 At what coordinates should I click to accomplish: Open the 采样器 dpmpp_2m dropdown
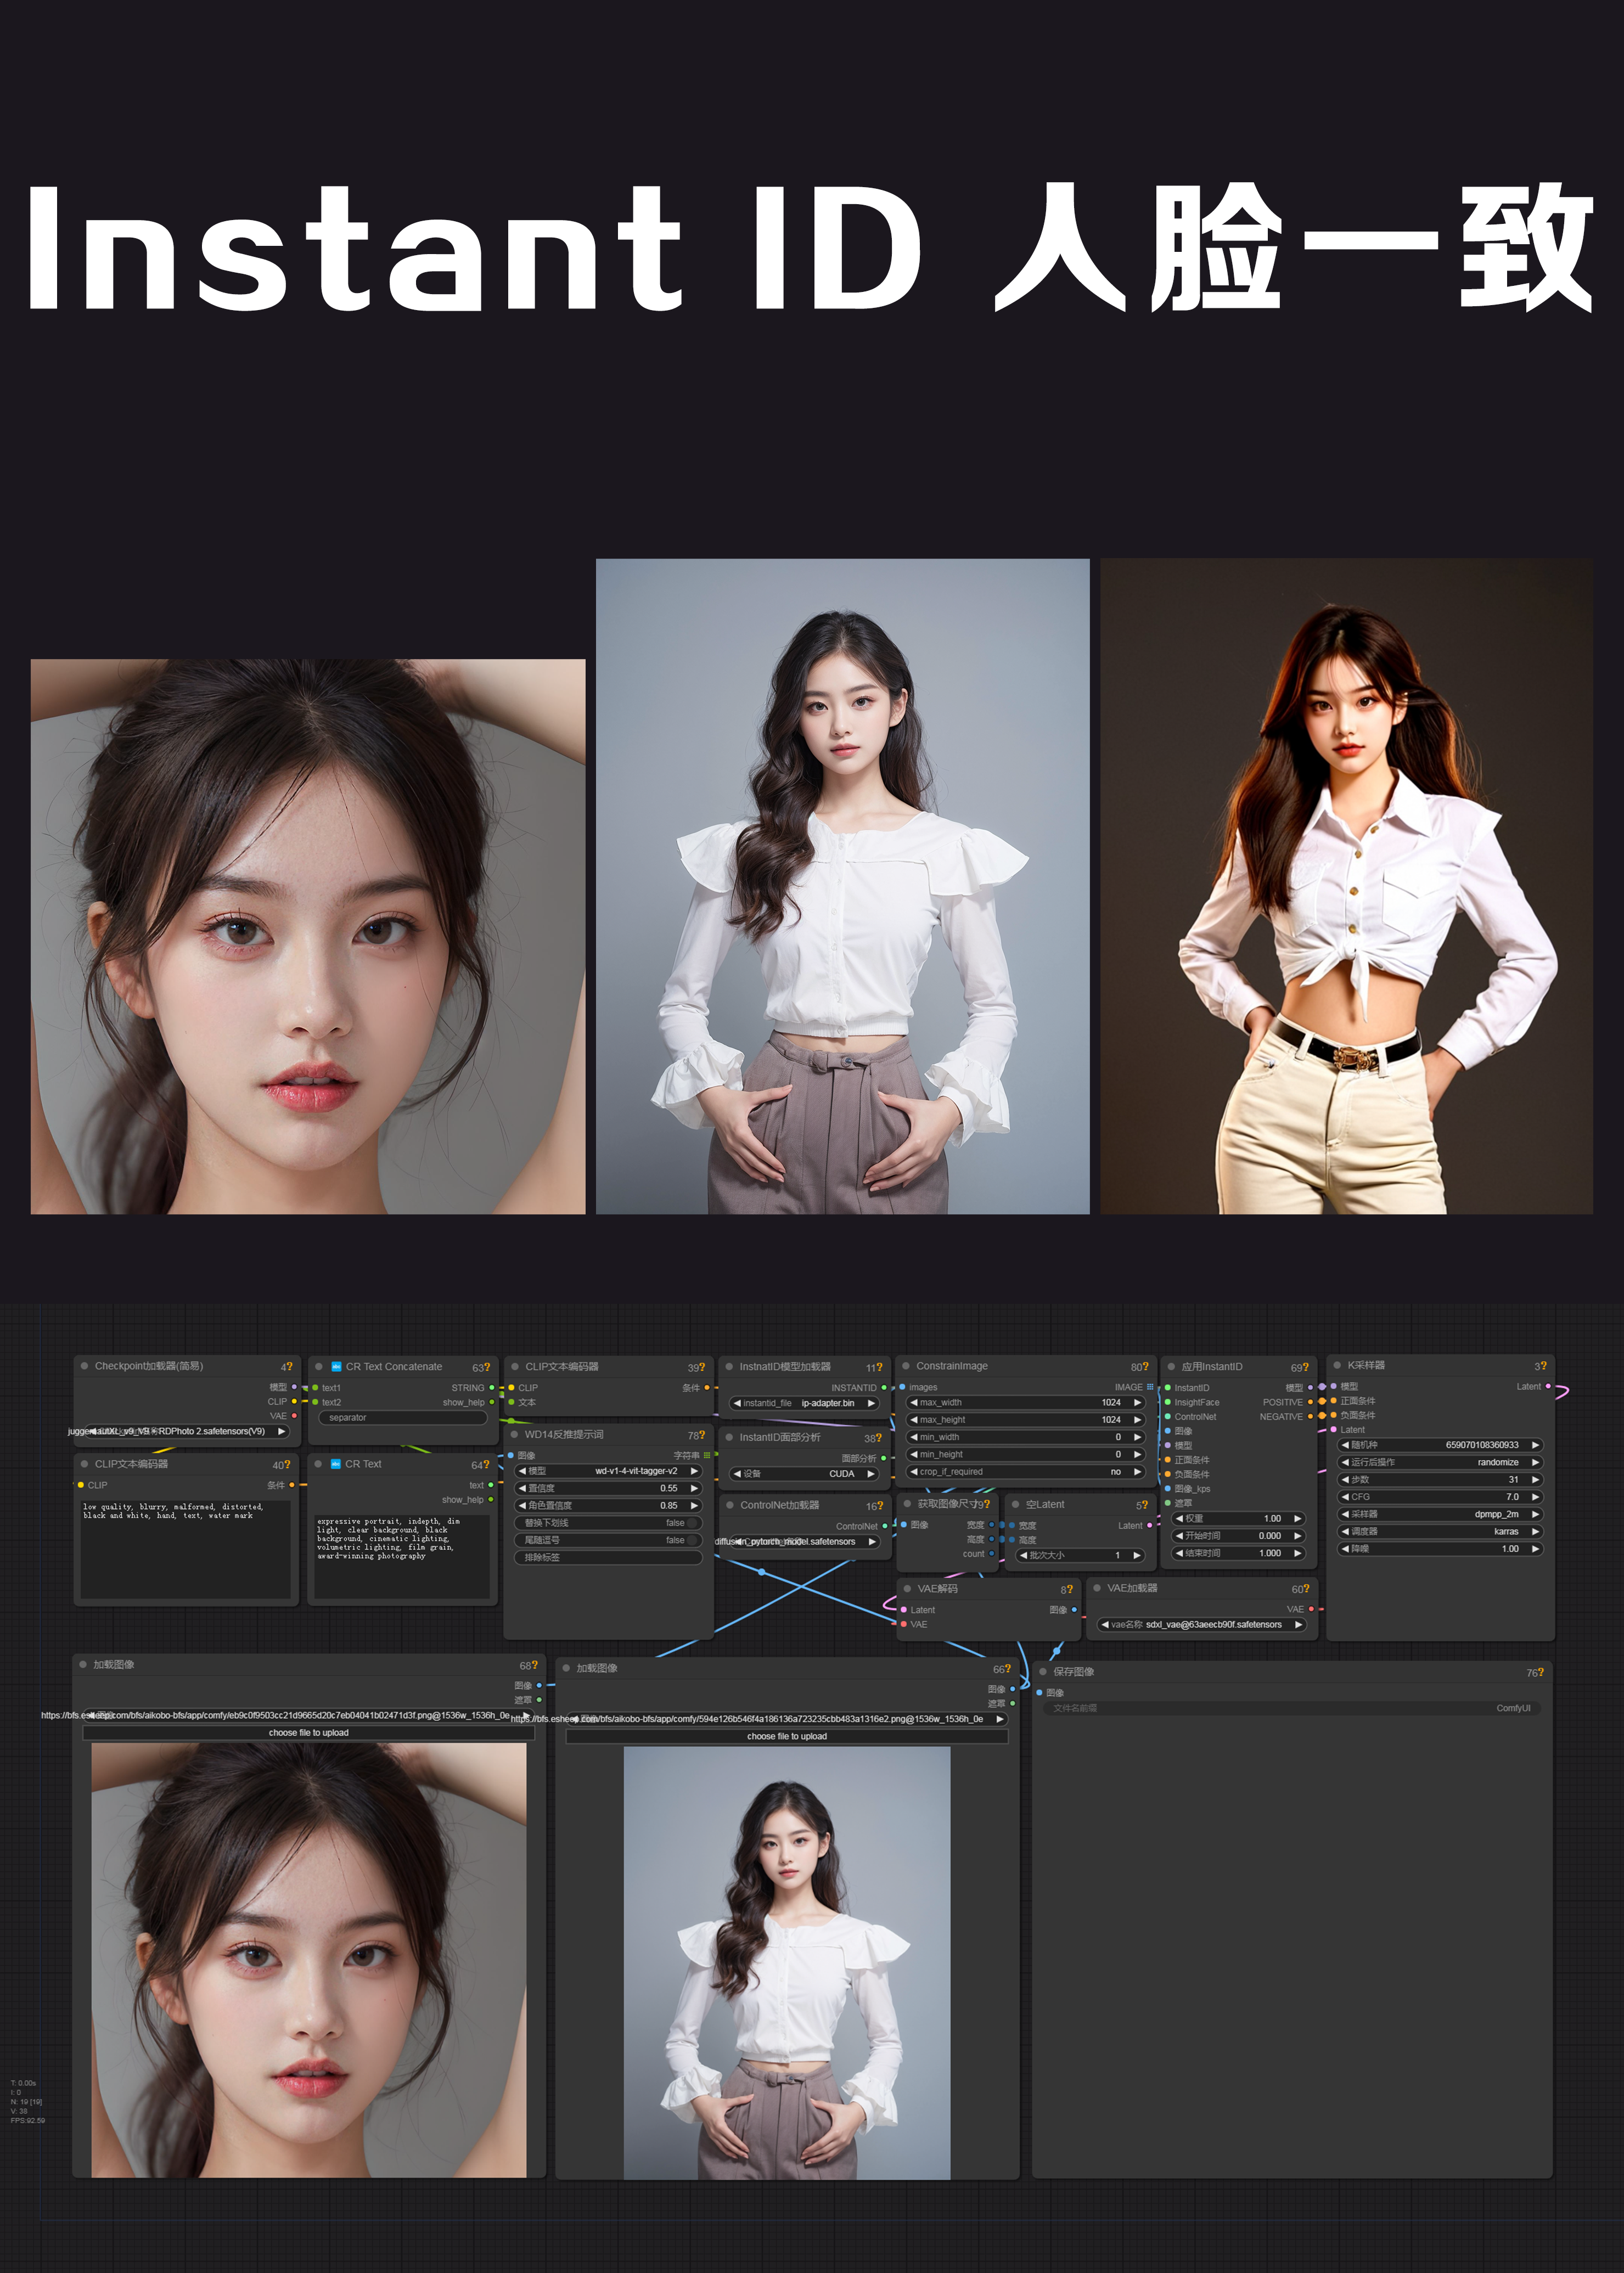pyautogui.click(x=1441, y=1514)
